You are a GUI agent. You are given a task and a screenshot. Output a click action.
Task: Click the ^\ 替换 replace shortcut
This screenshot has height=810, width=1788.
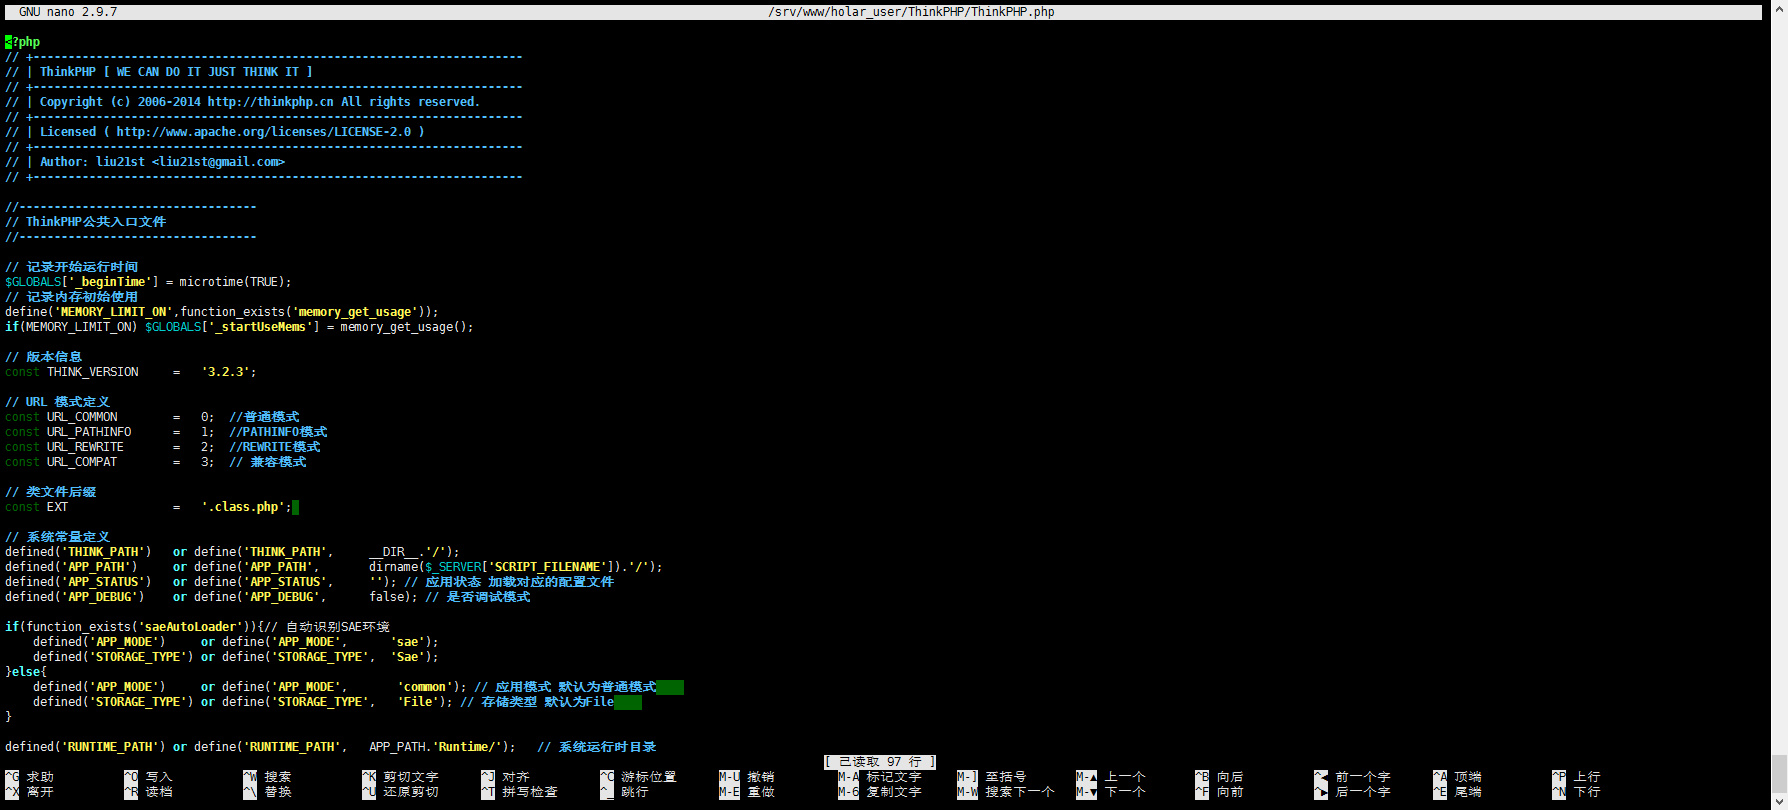pos(268,792)
